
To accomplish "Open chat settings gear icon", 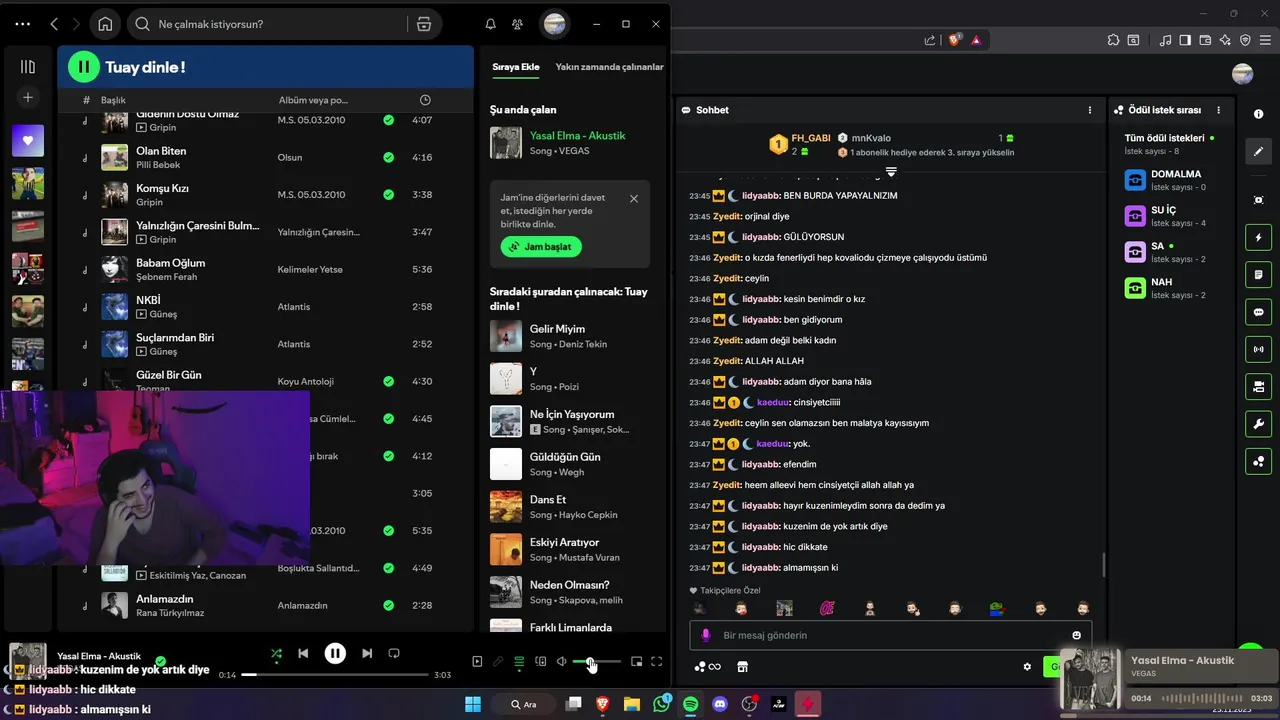I will click(1027, 667).
